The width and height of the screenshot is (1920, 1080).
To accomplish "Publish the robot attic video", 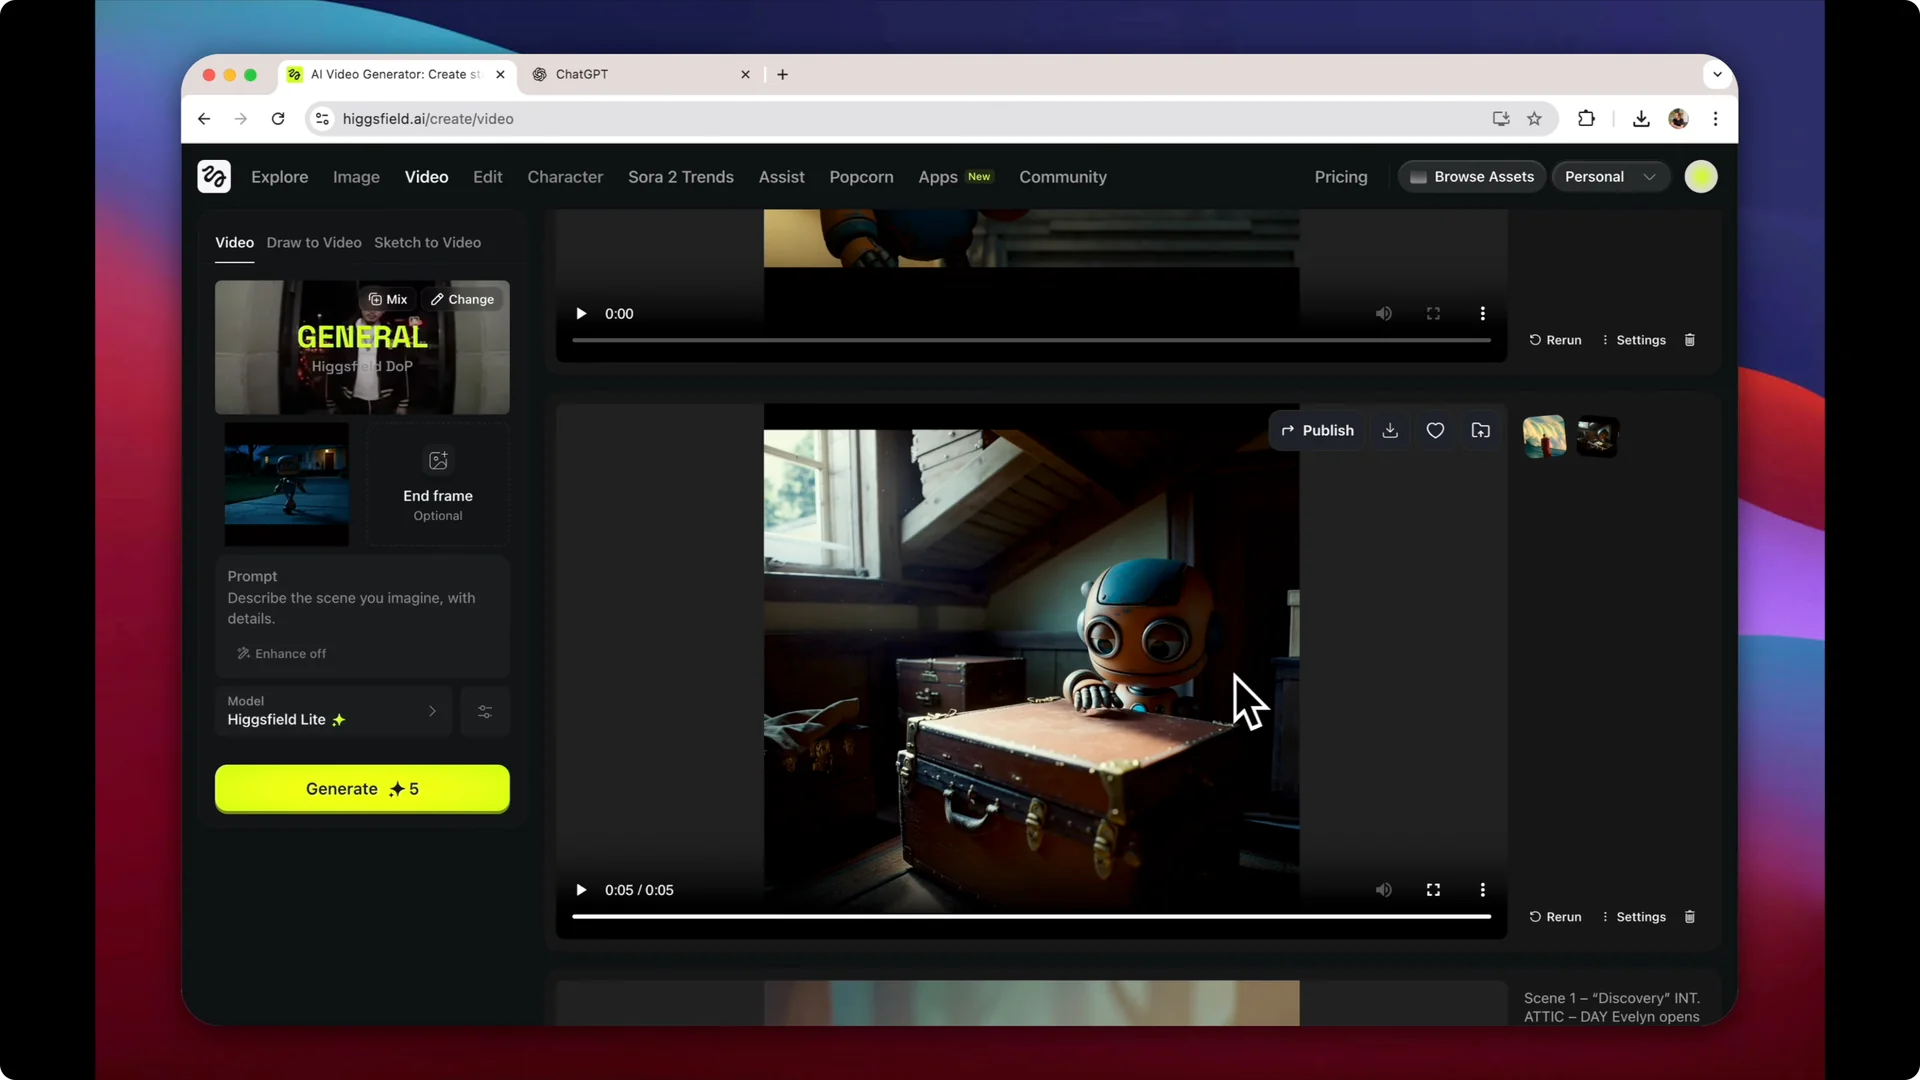I will pos(1317,430).
